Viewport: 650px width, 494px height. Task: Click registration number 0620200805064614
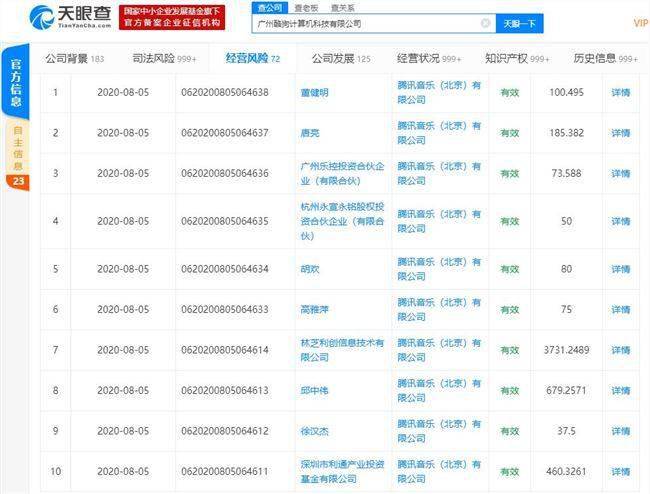(225, 350)
